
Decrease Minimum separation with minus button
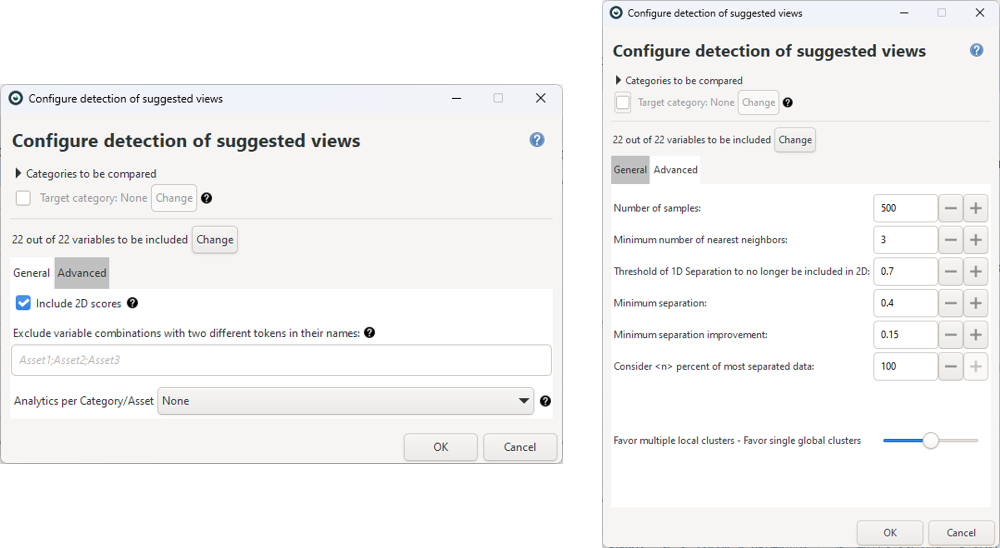point(951,303)
